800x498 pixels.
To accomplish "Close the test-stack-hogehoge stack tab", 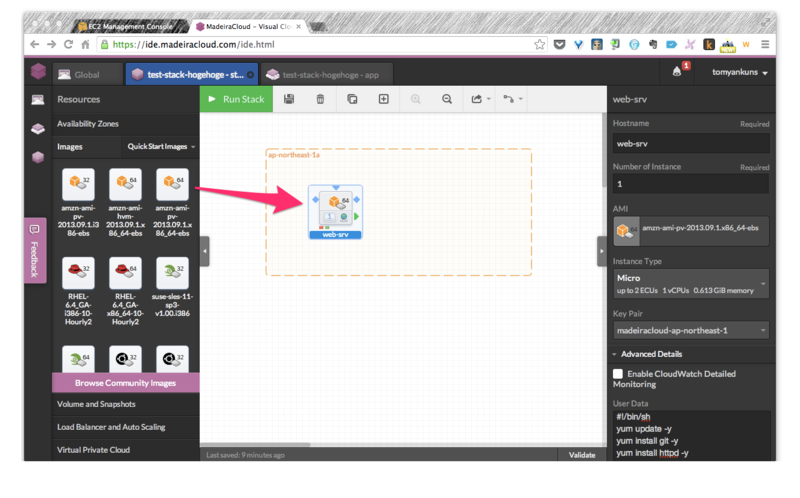I will (251, 74).
